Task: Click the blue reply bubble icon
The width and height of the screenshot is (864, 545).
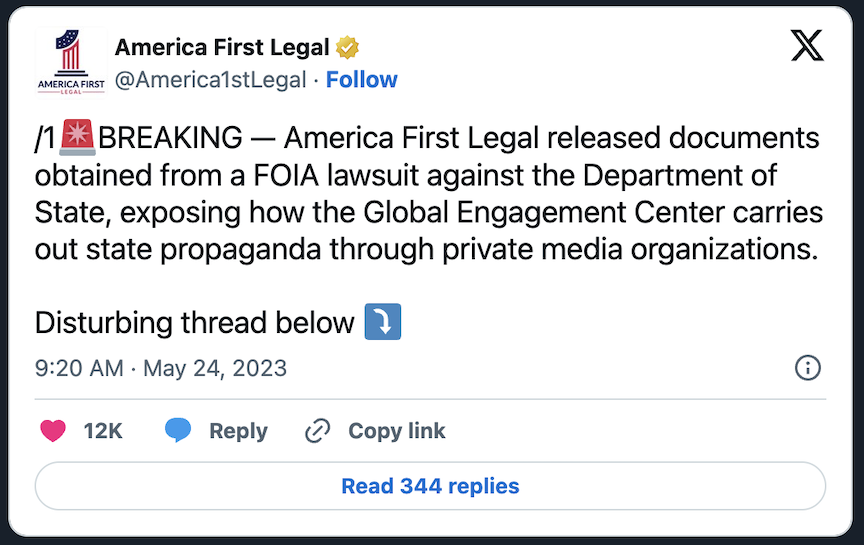Action: (178, 431)
